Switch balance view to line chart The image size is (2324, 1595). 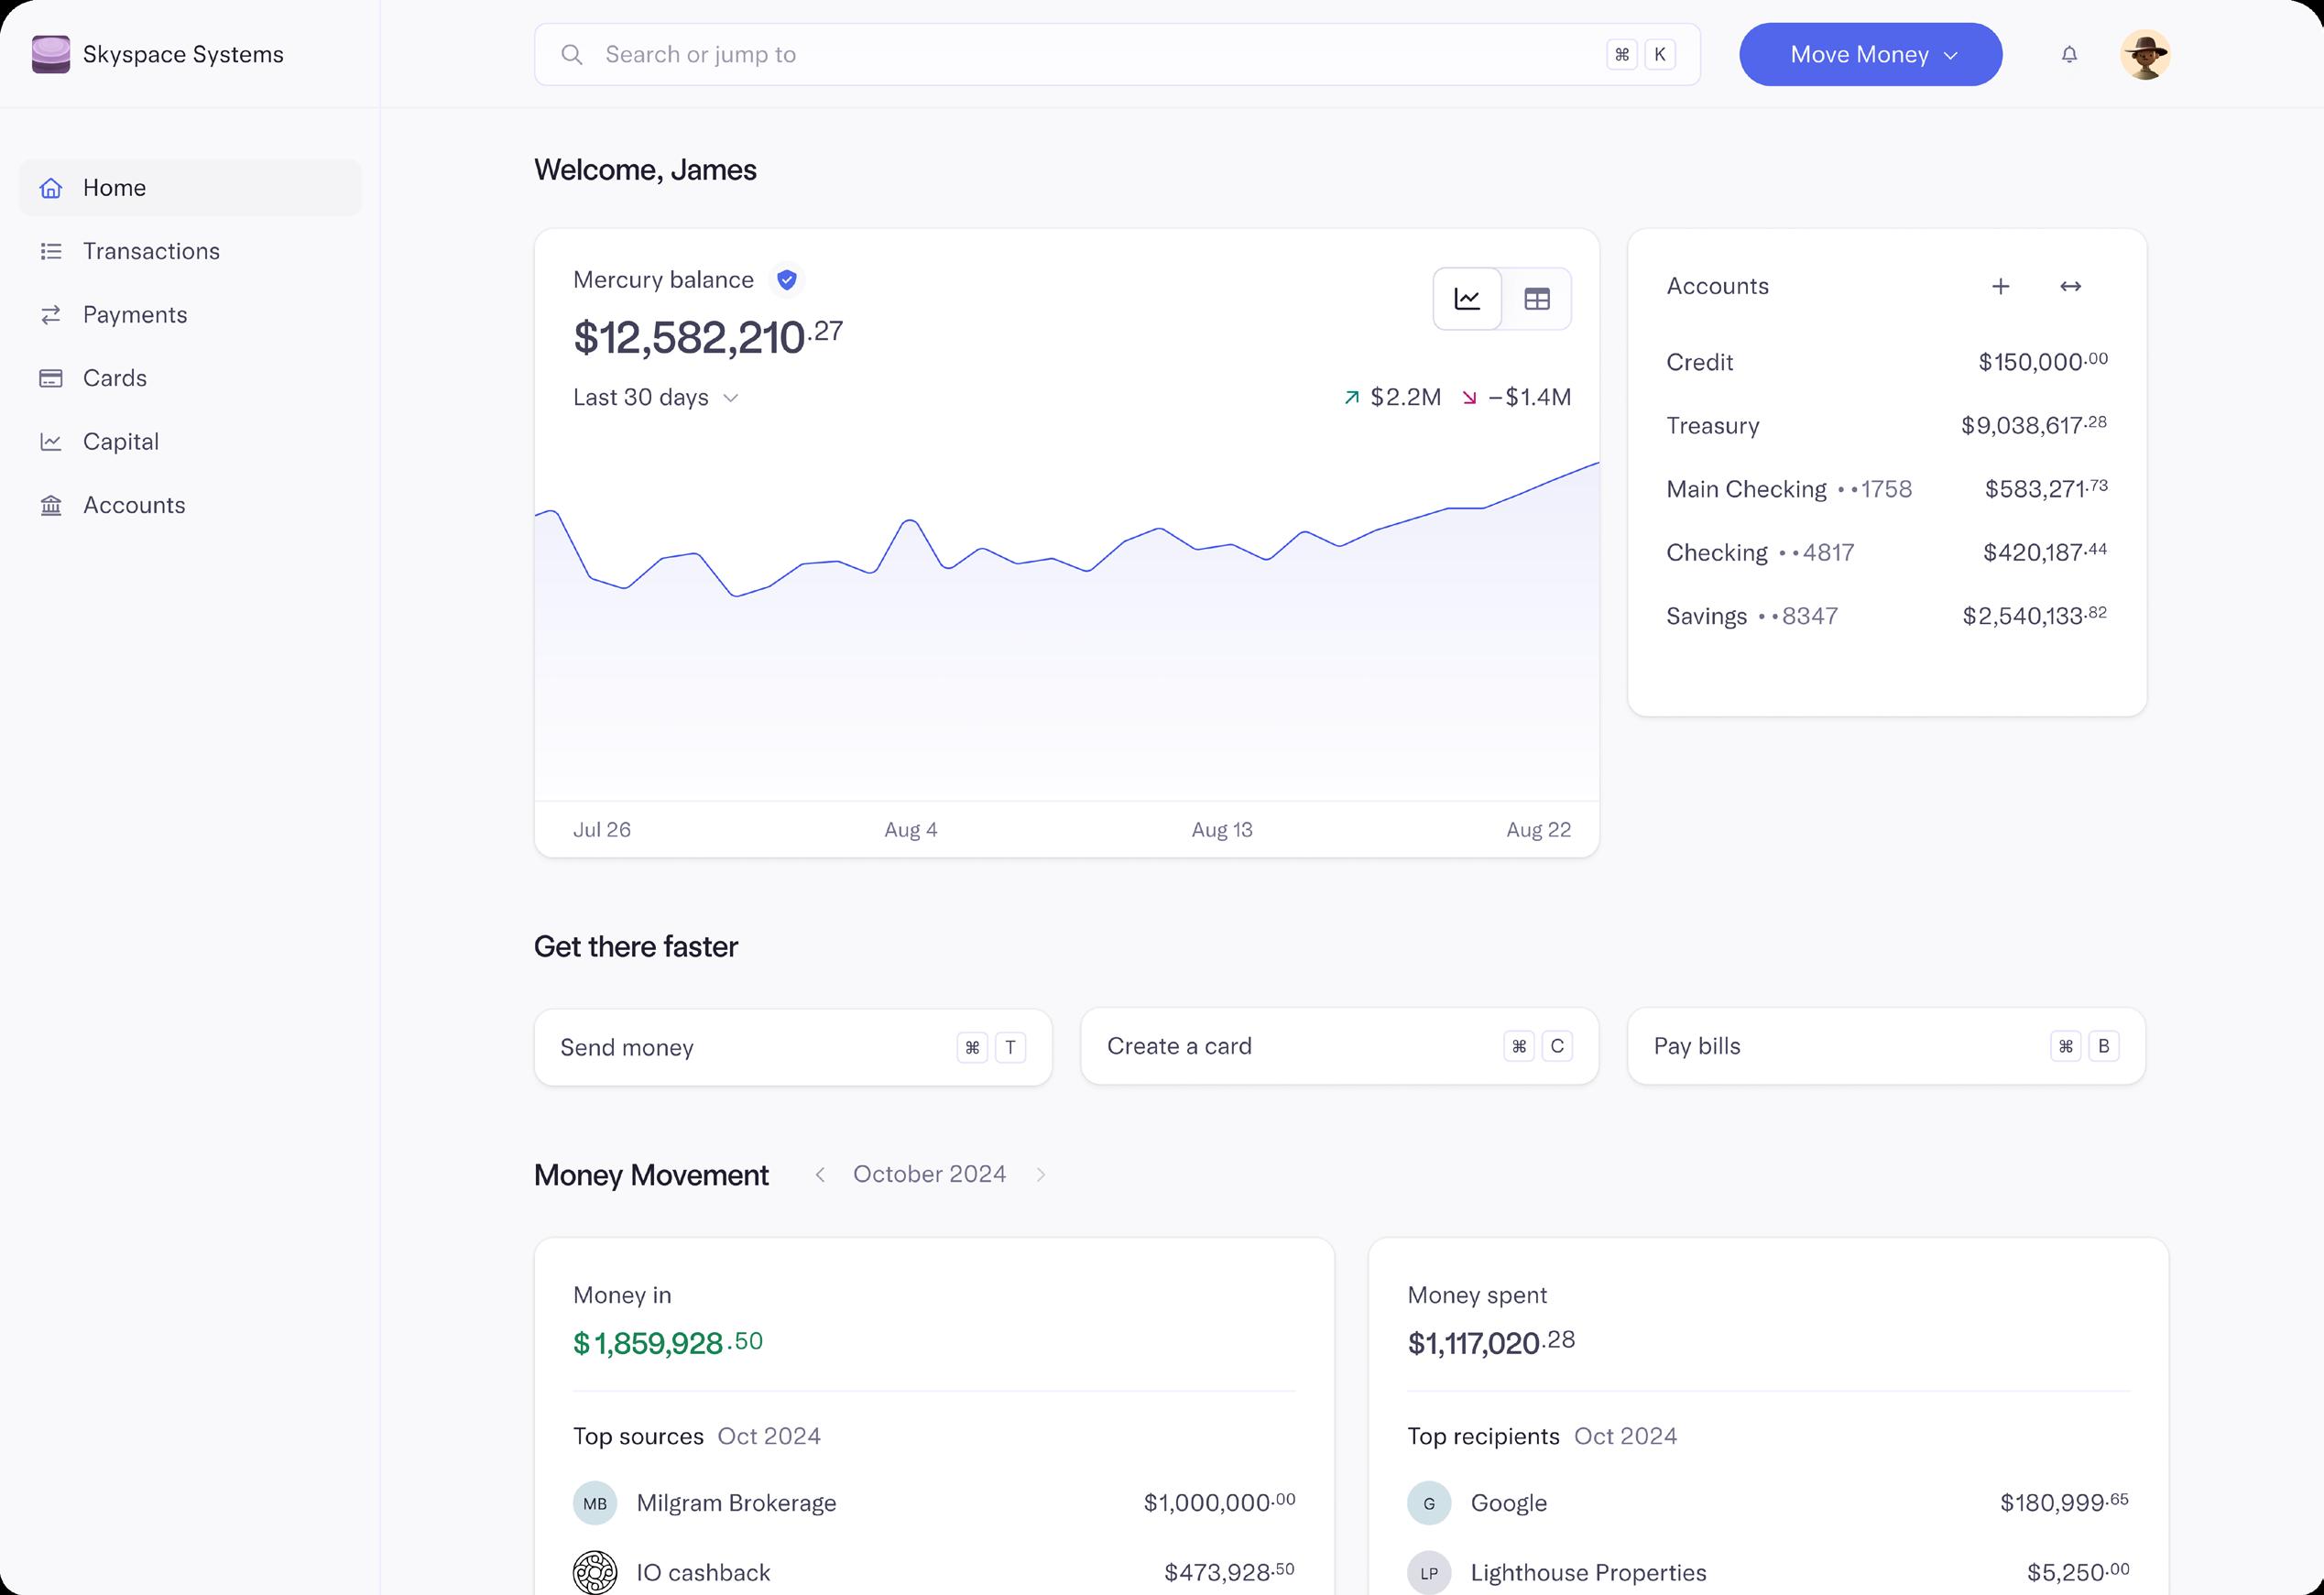point(1467,299)
